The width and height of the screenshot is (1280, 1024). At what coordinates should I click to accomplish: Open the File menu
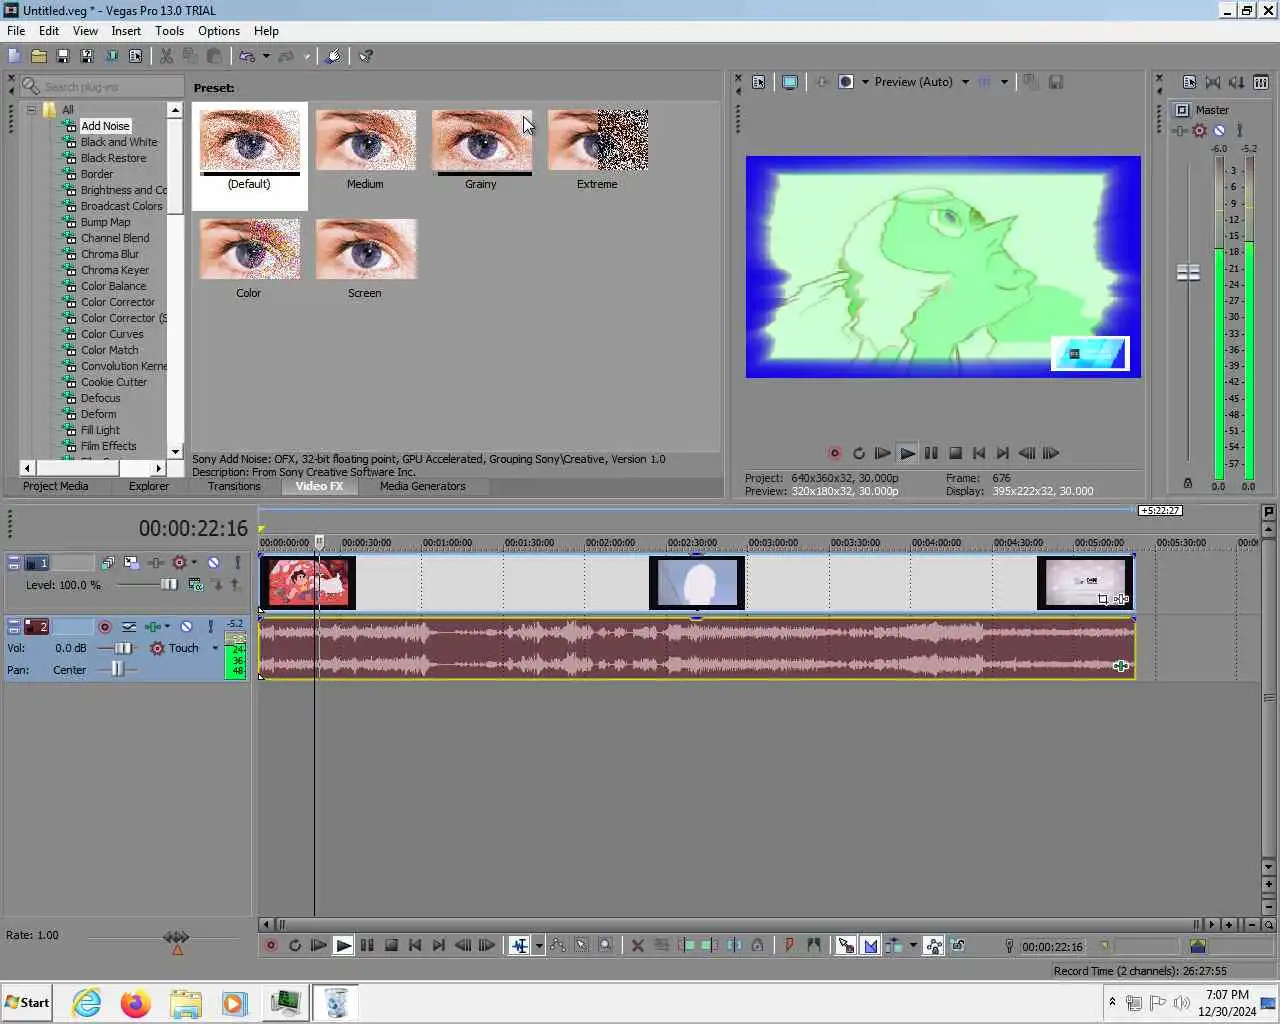click(x=16, y=31)
